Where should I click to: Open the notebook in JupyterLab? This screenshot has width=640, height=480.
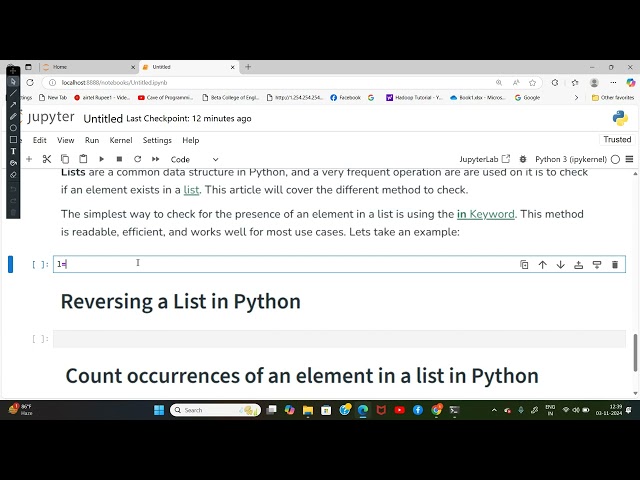pyautogui.click(x=484, y=159)
